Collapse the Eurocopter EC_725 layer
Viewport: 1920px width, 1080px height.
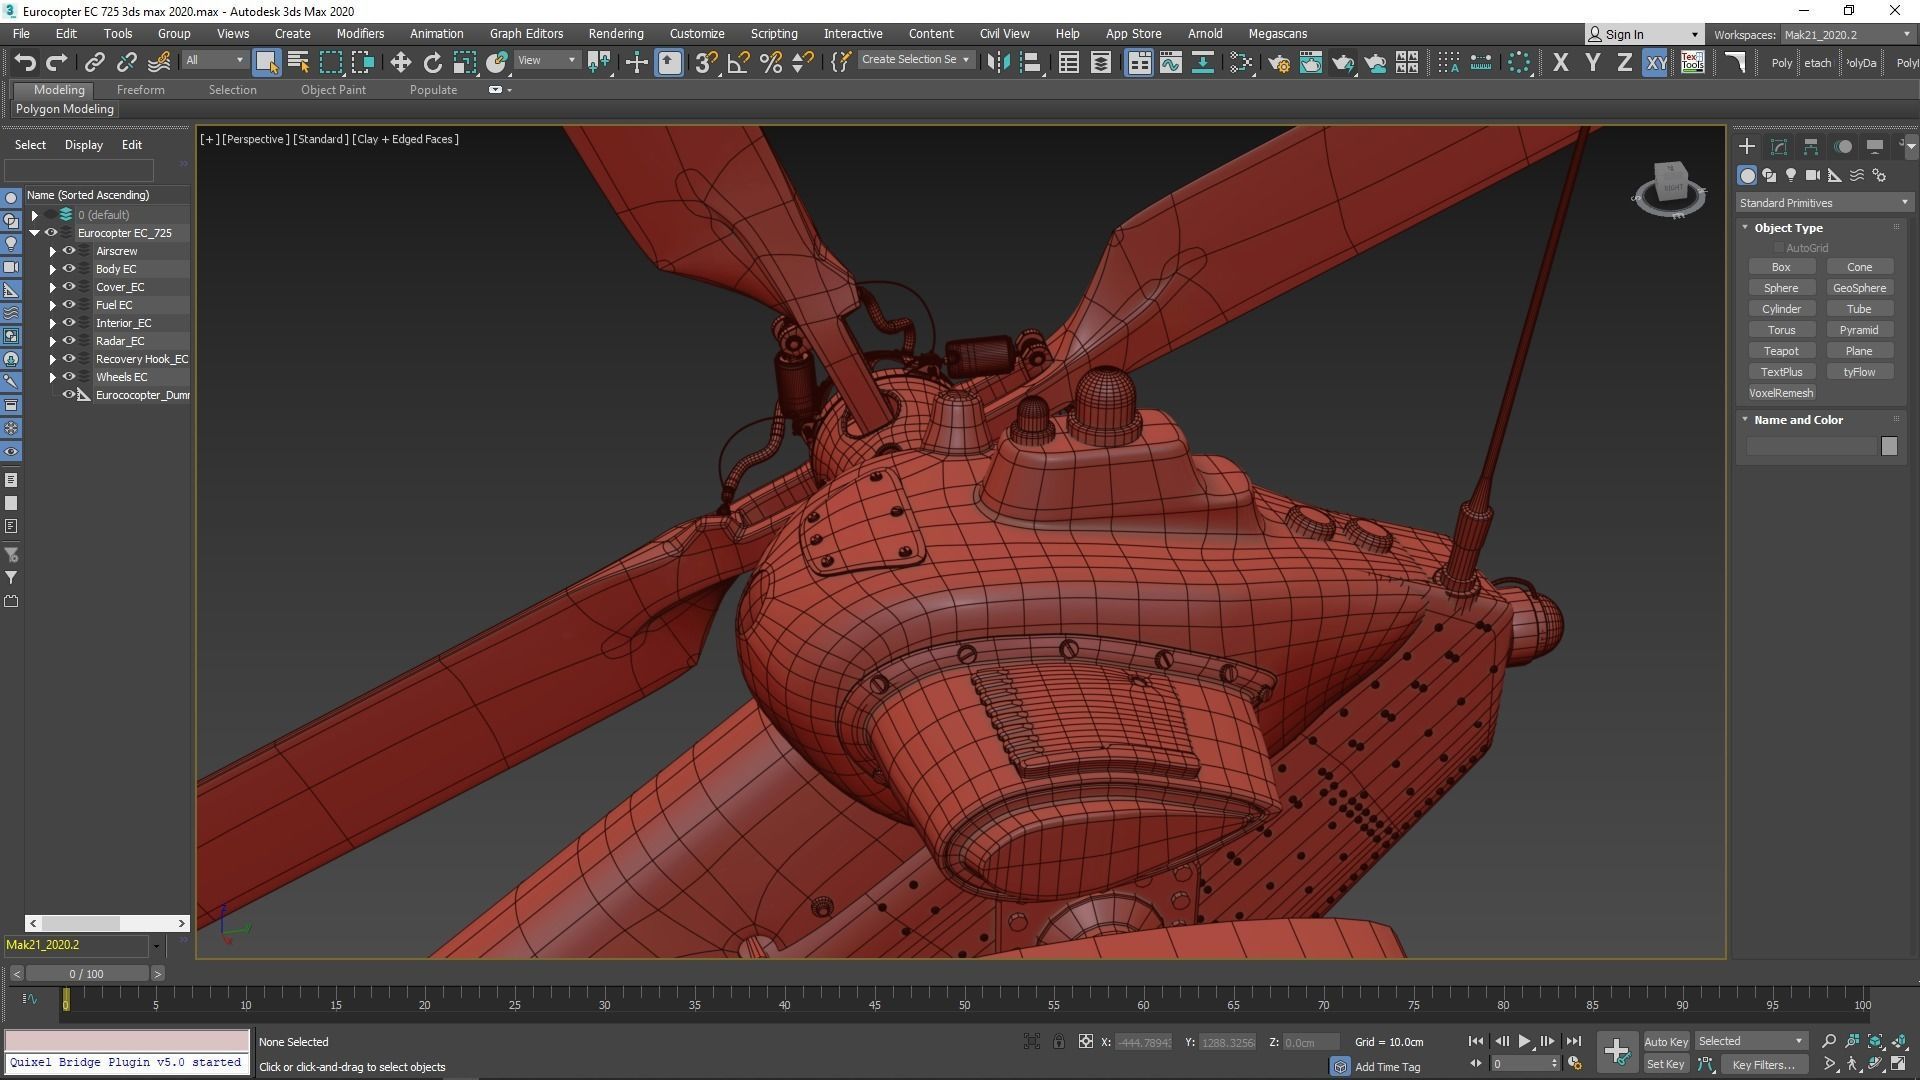click(35, 233)
